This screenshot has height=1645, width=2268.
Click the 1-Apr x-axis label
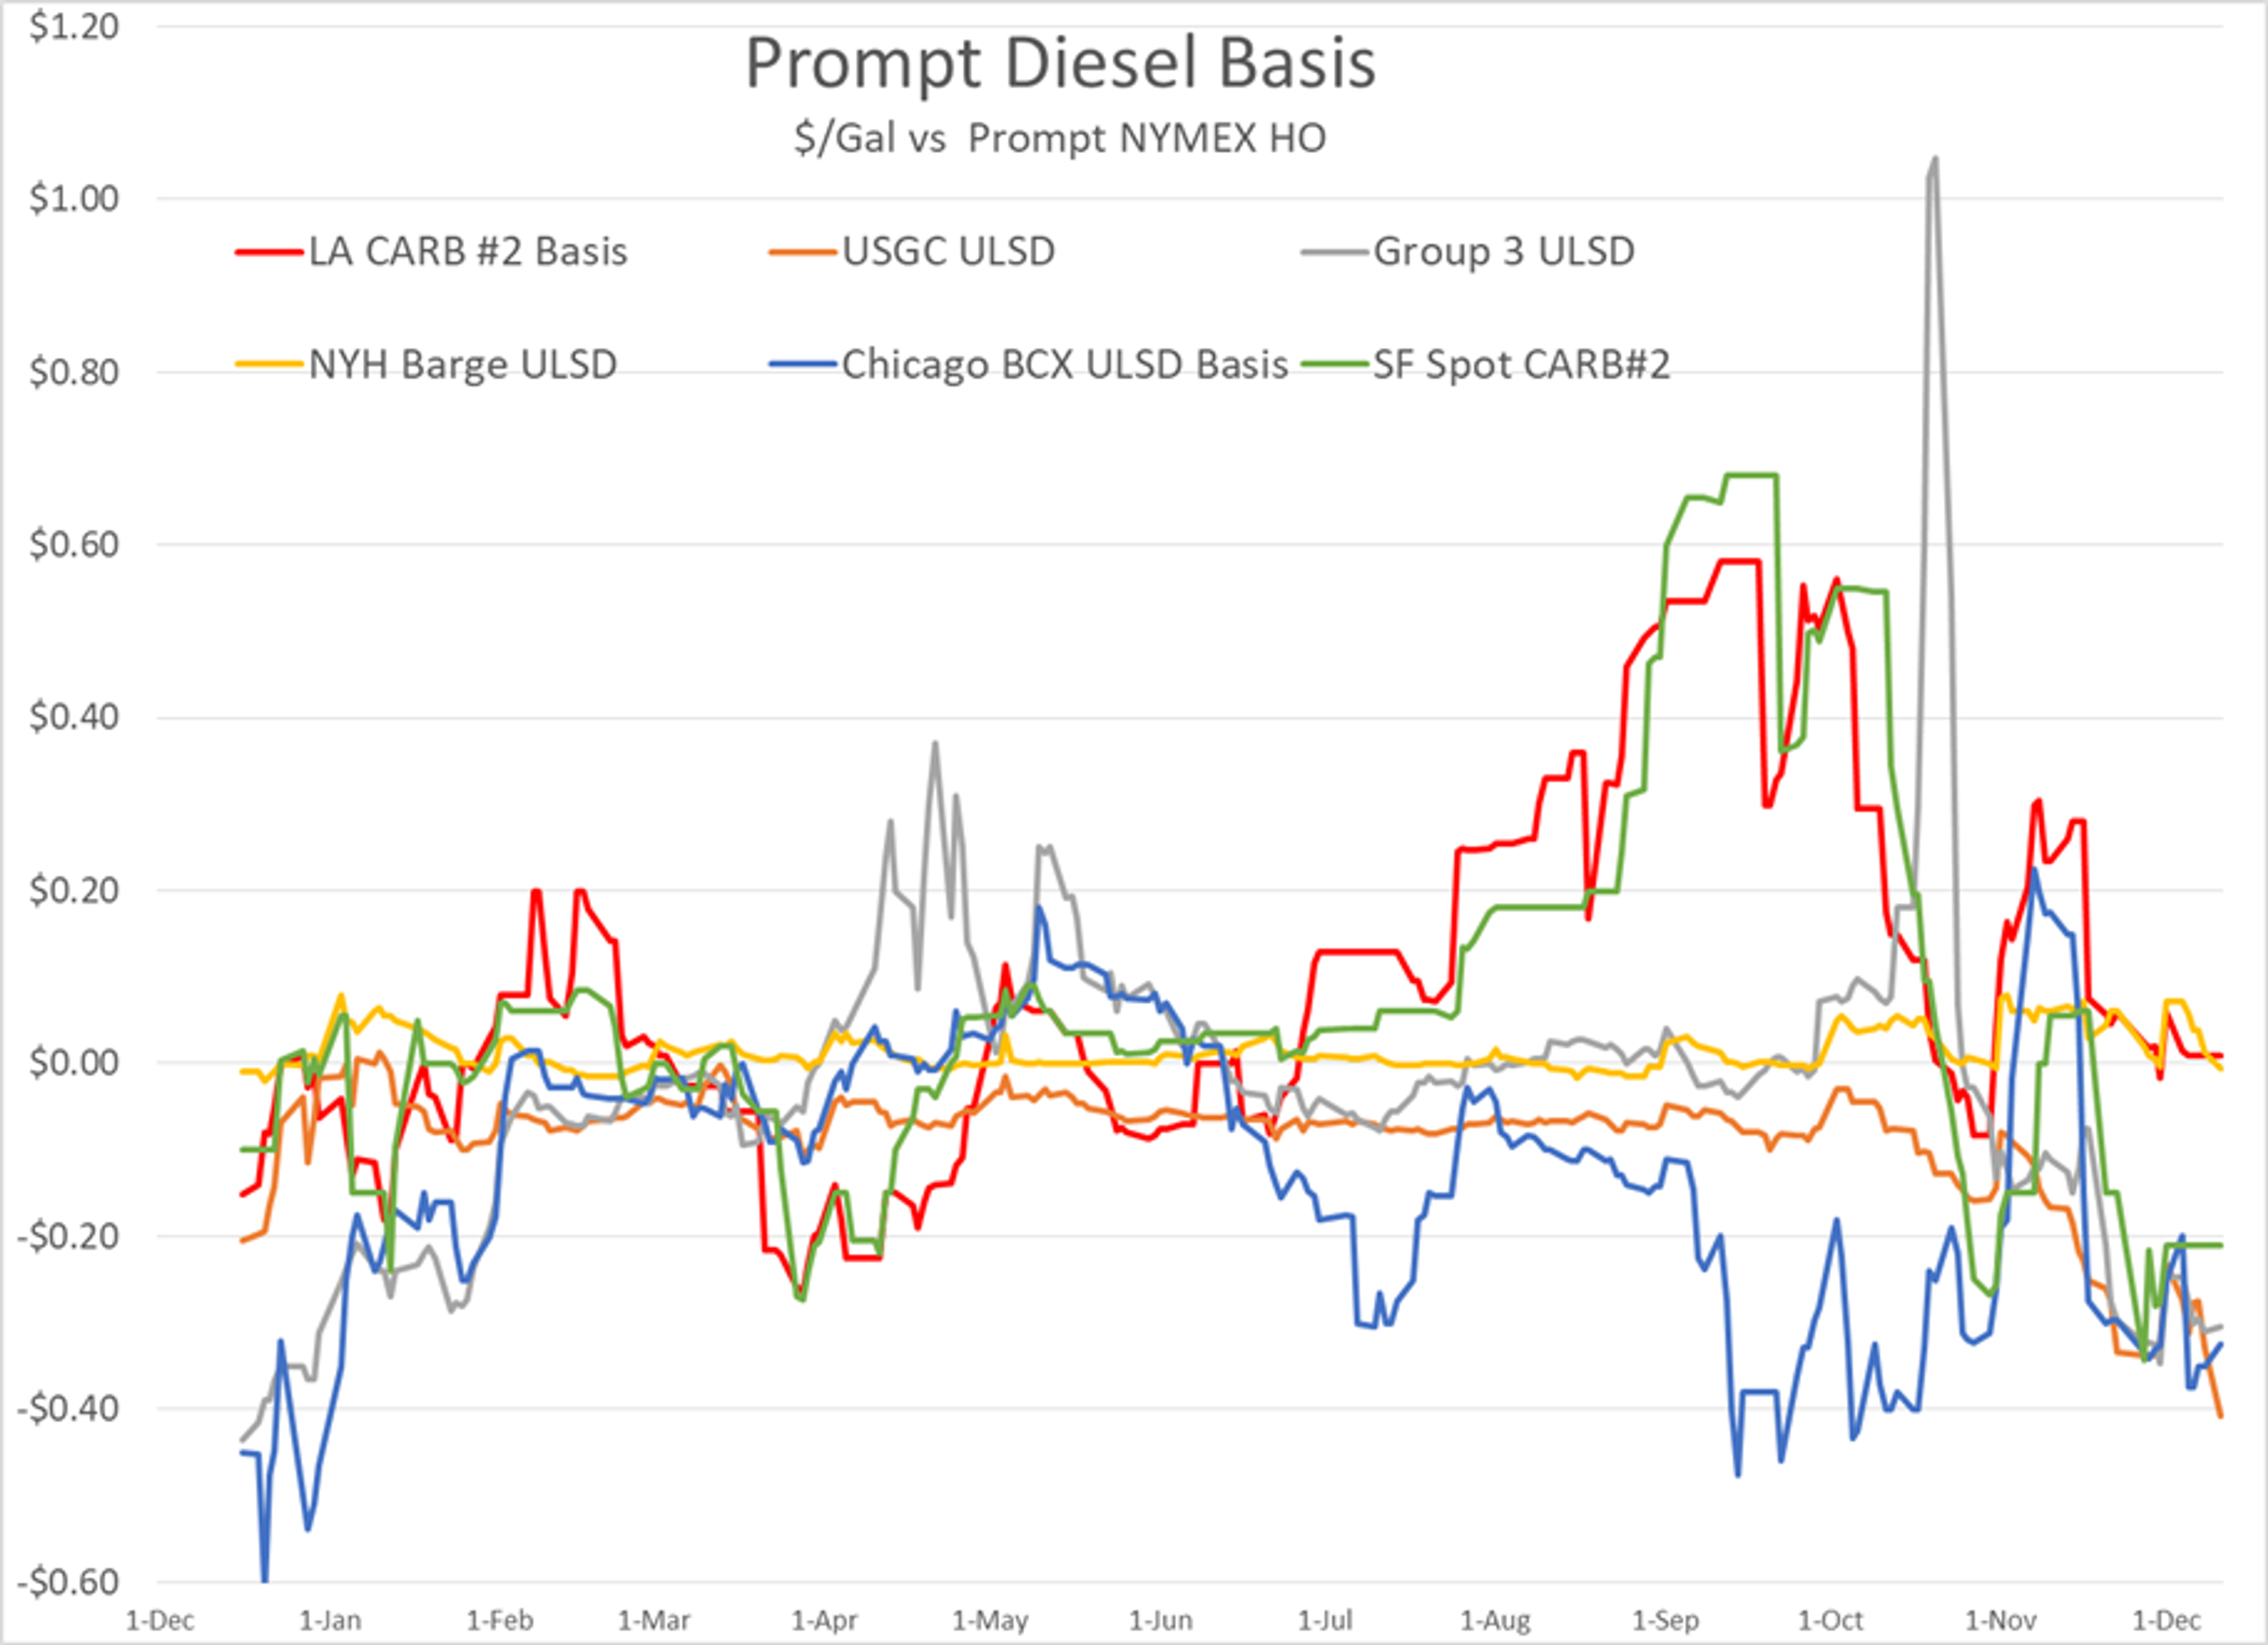(824, 1620)
